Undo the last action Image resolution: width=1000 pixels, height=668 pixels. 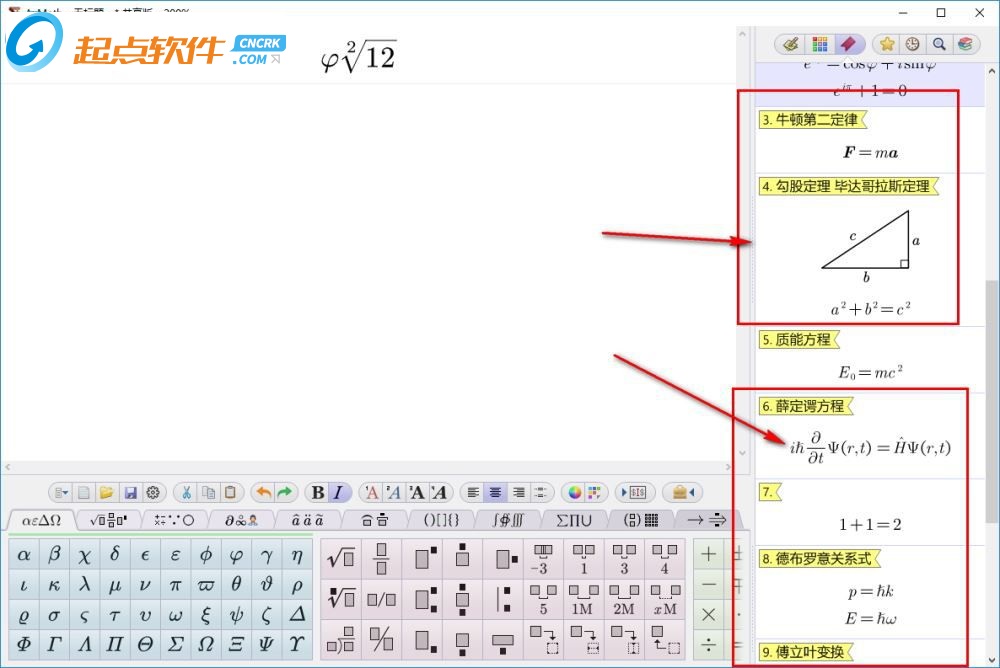(263, 493)
